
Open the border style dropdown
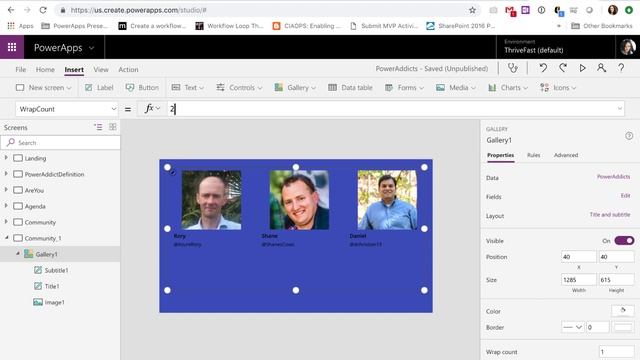click(x=572, y=327)
